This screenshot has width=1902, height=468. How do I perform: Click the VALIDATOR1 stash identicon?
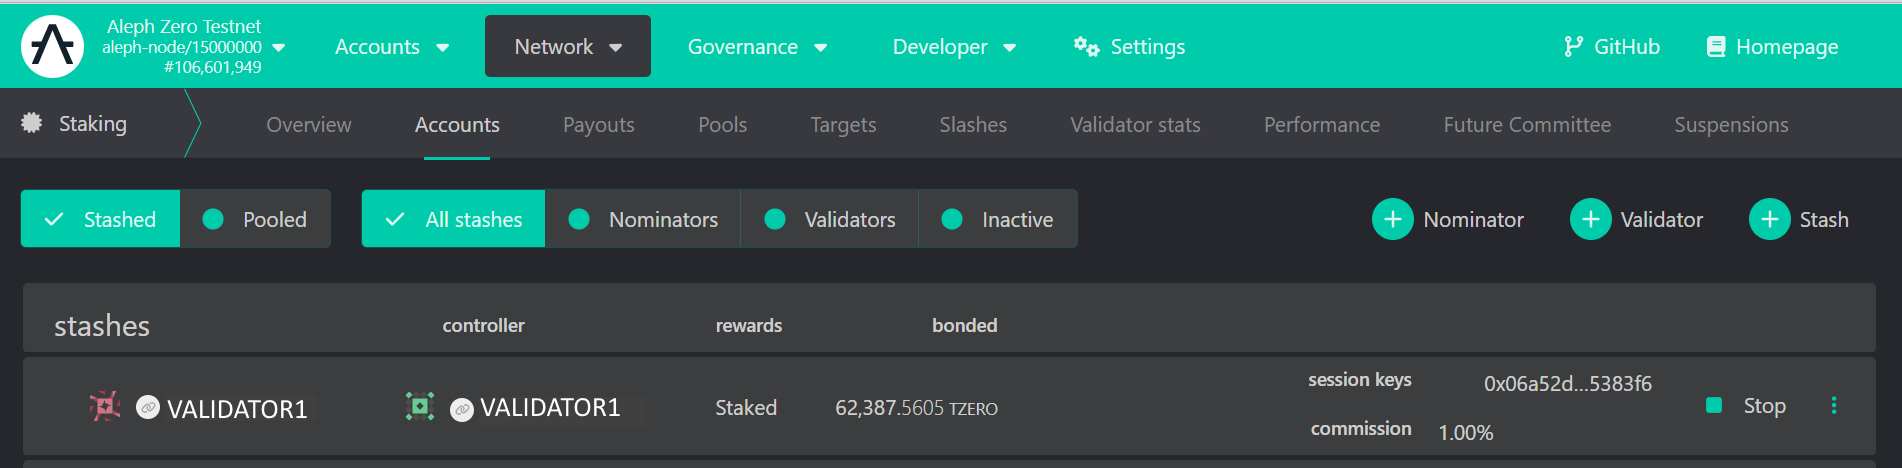tap(105, 406)
